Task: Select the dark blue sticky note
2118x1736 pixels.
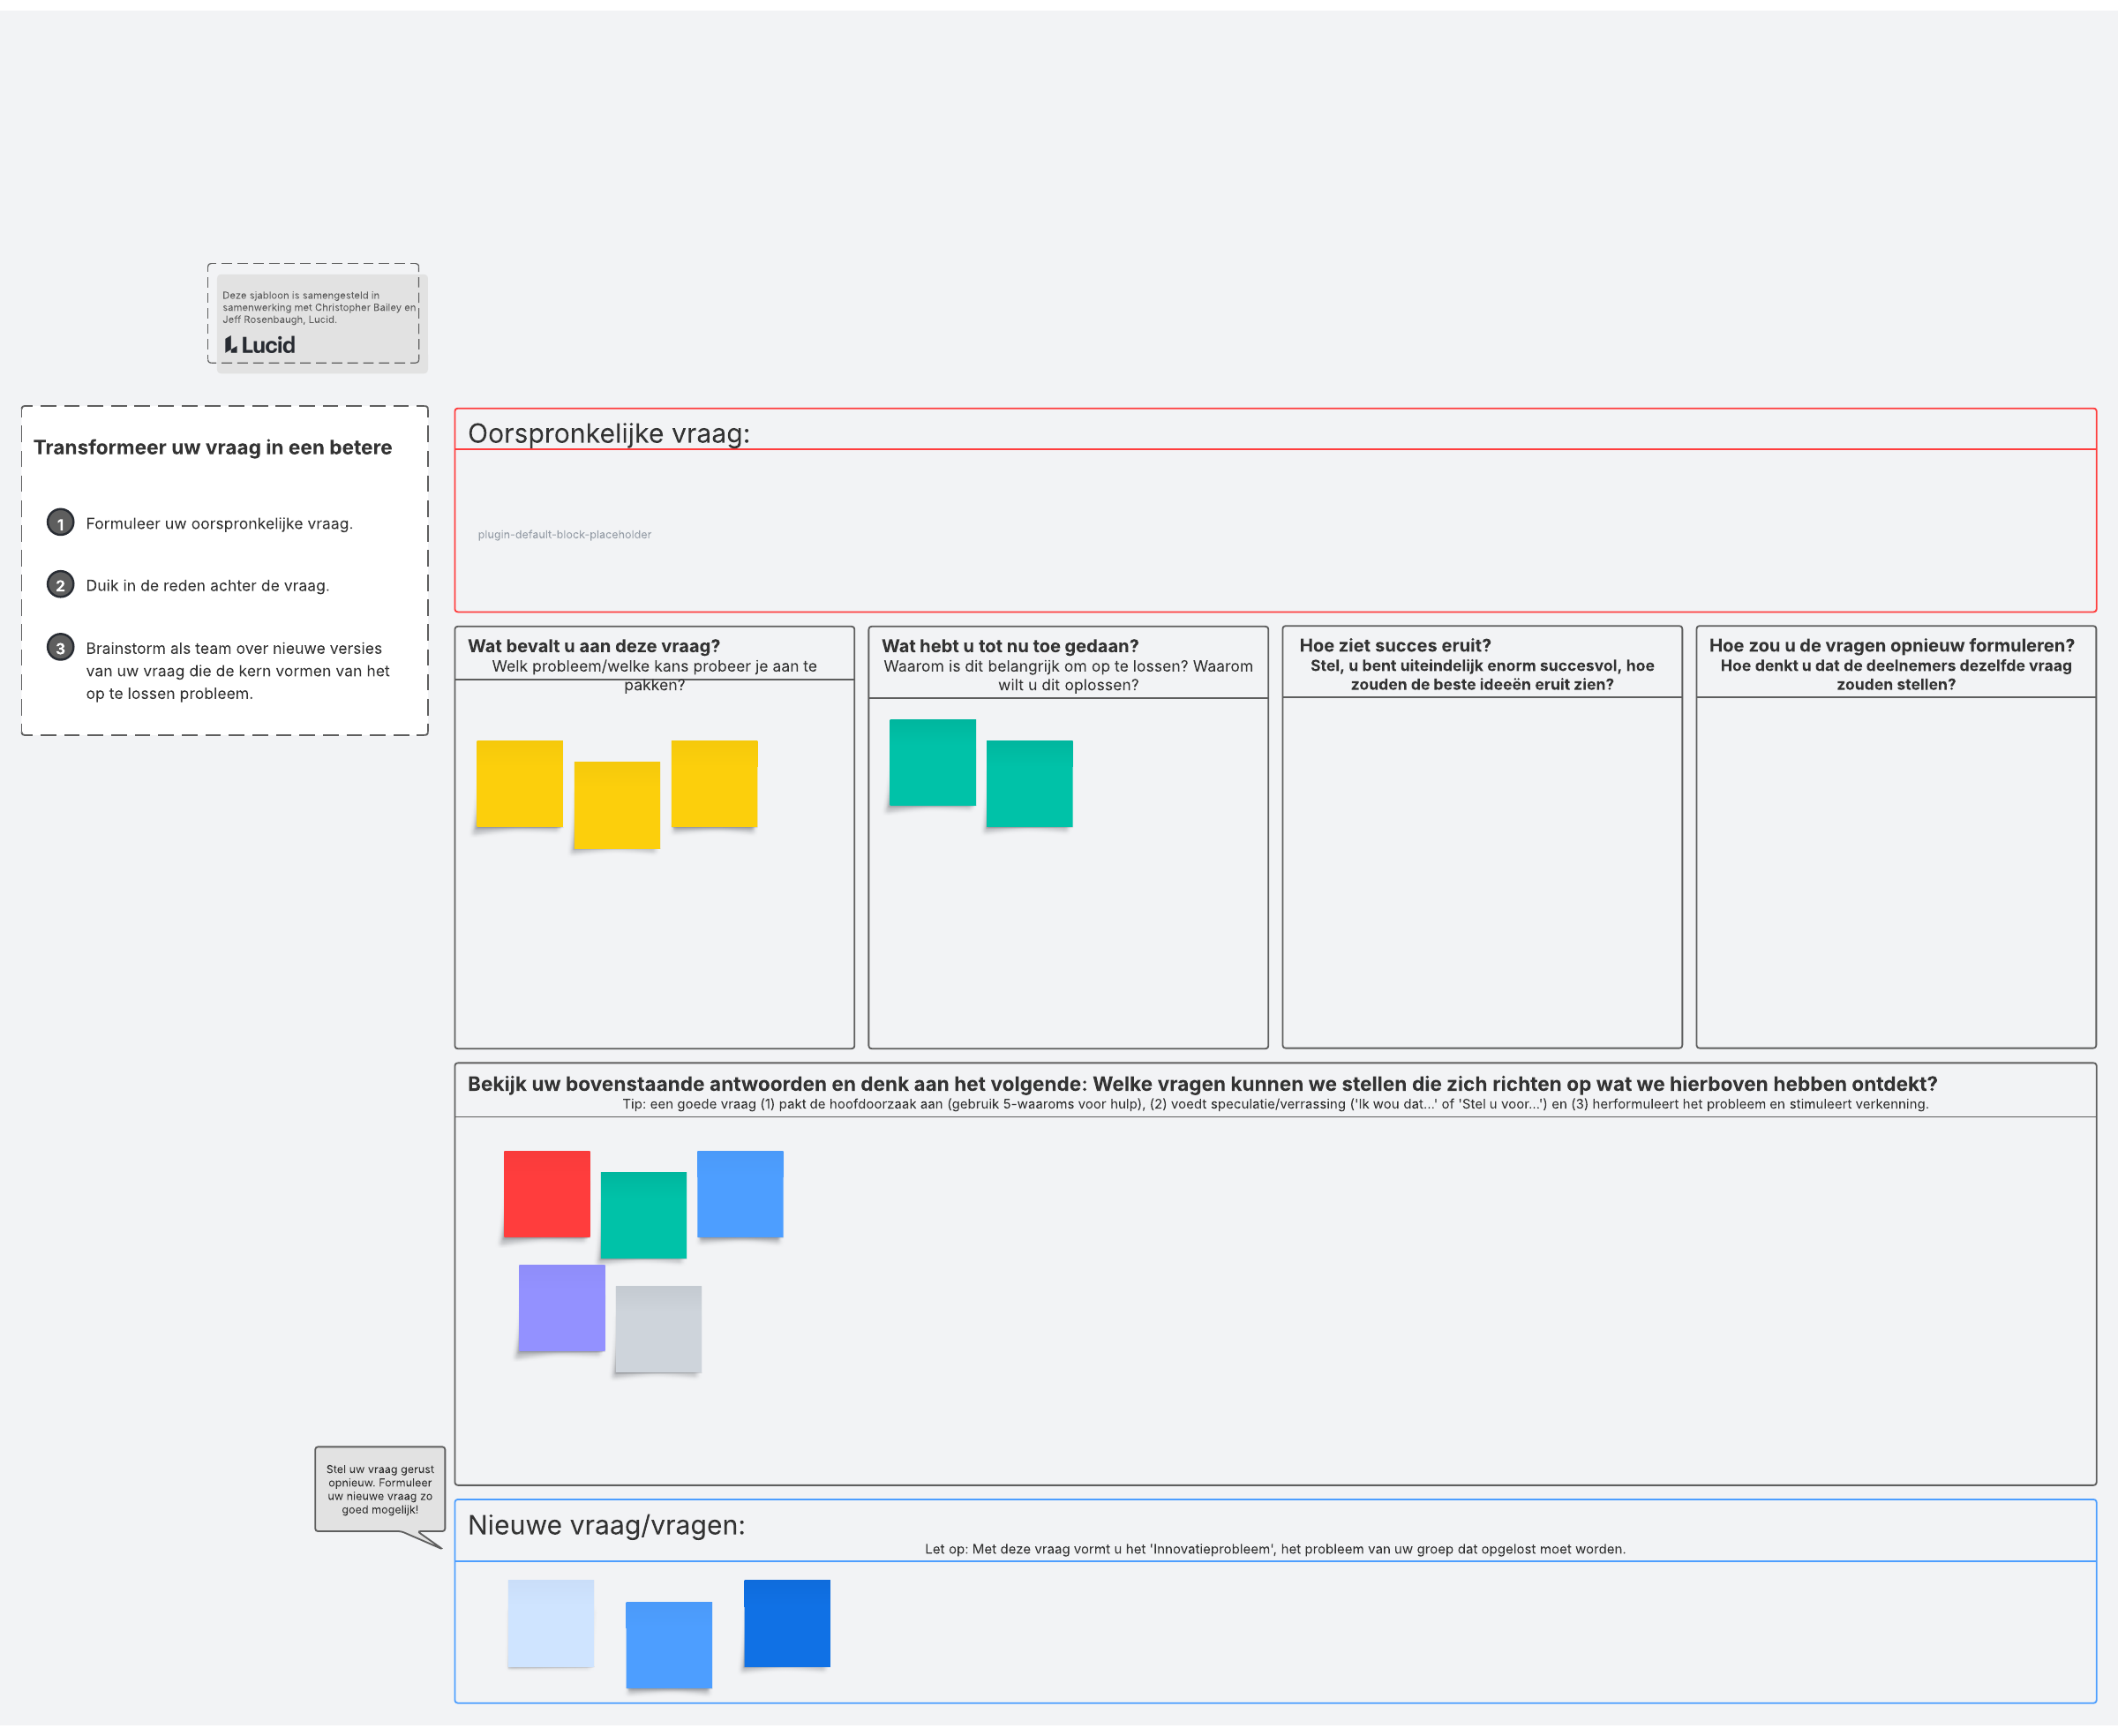Action: (x=786, y=1622)
